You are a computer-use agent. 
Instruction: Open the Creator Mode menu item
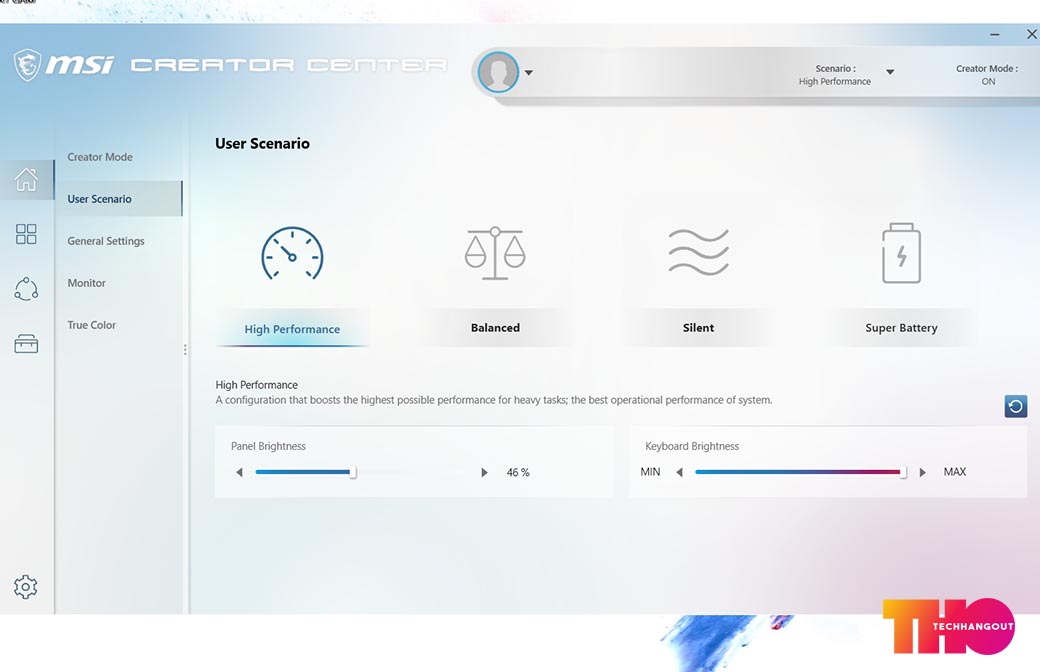99,157
